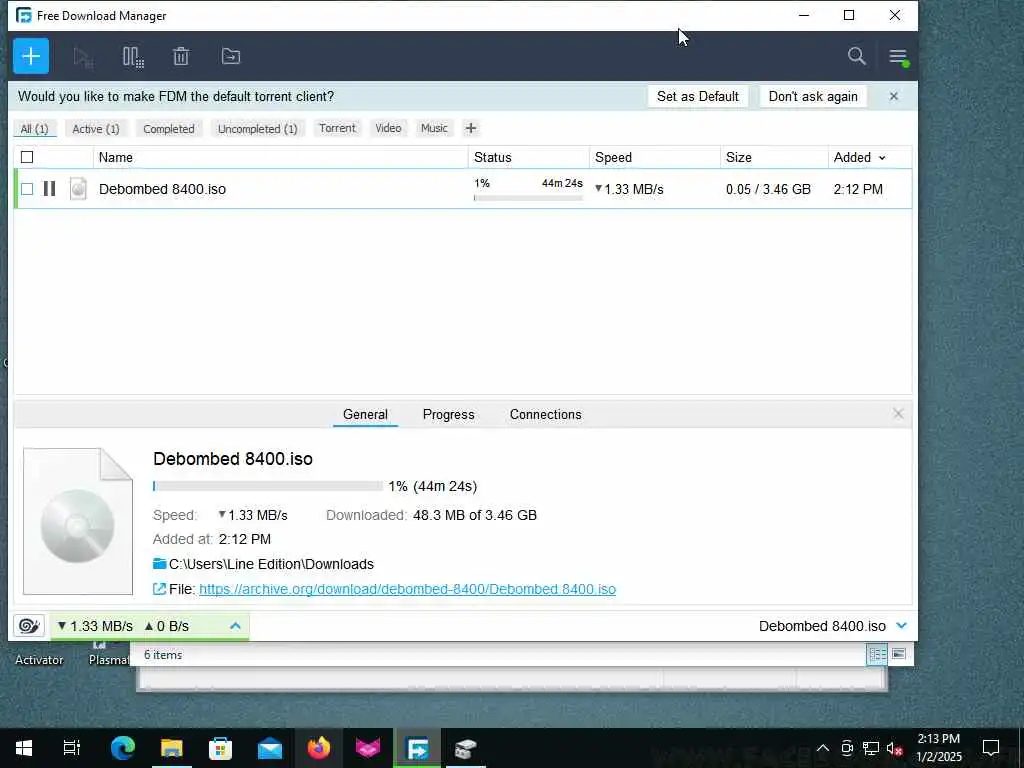Switch to the Progress tab
This screenshot has width=1024, height=768.
click(449, 415)
